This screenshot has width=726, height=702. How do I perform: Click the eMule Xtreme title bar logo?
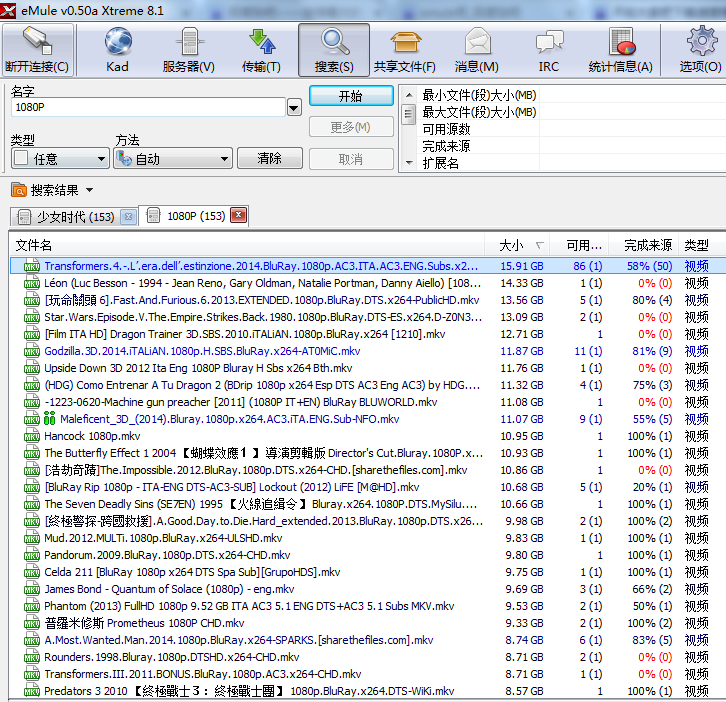coord(8,10)
